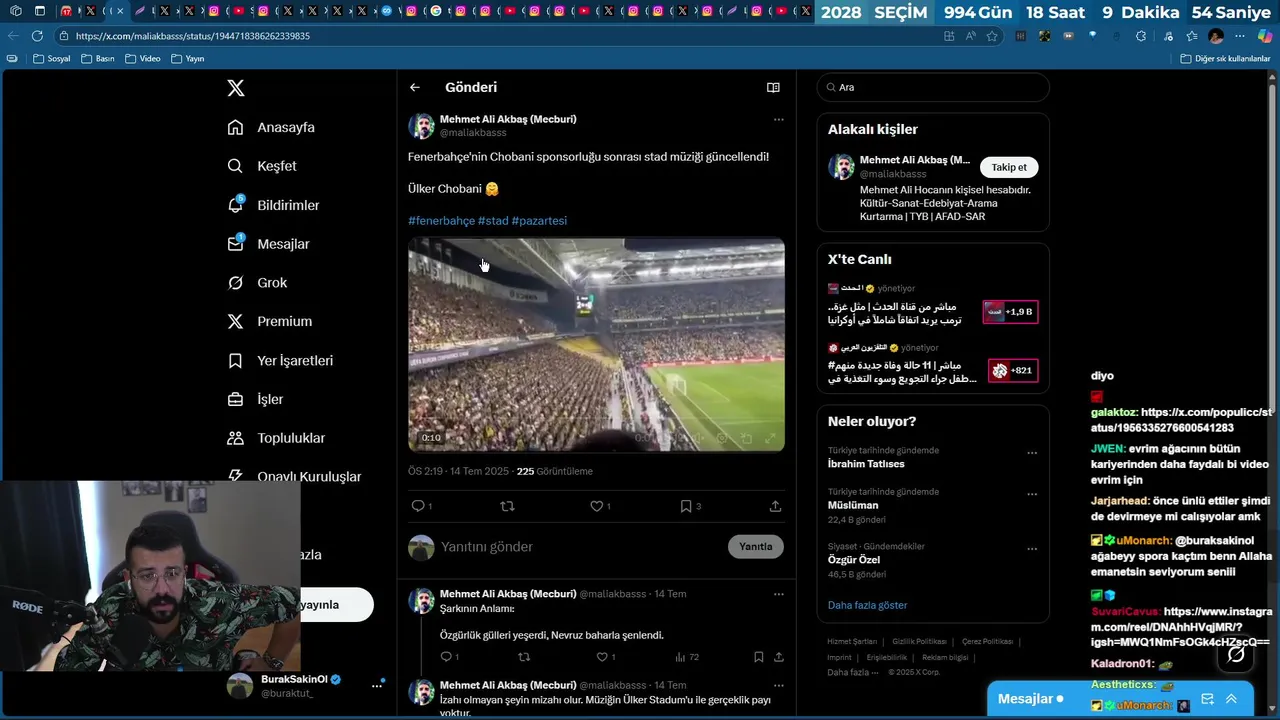Open Özgür Özel trending topic
This screenshot has width=1280, height=720.
(854, 560)
